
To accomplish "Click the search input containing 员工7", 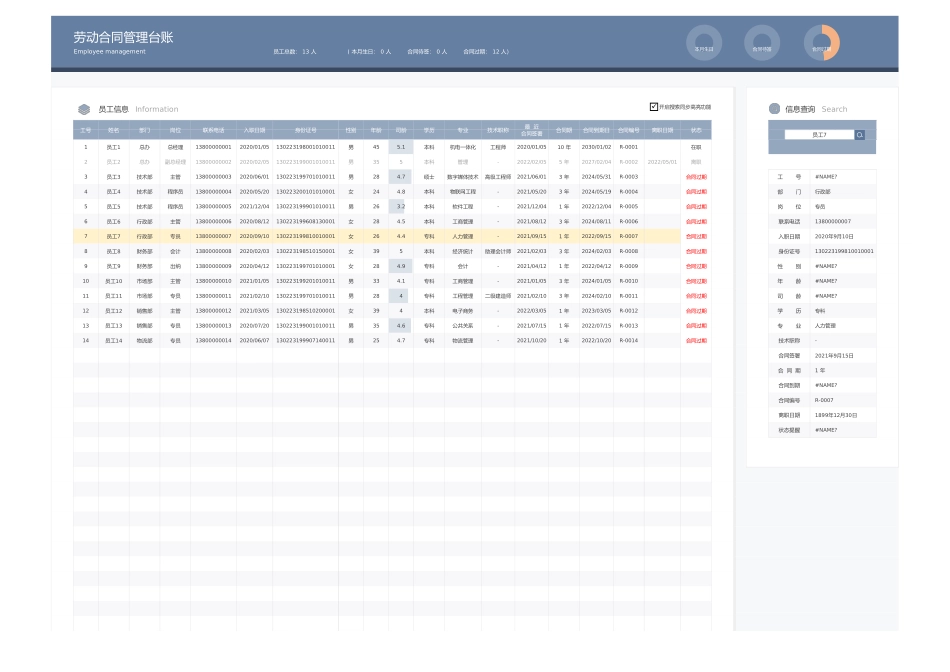I will pos(819,134).
